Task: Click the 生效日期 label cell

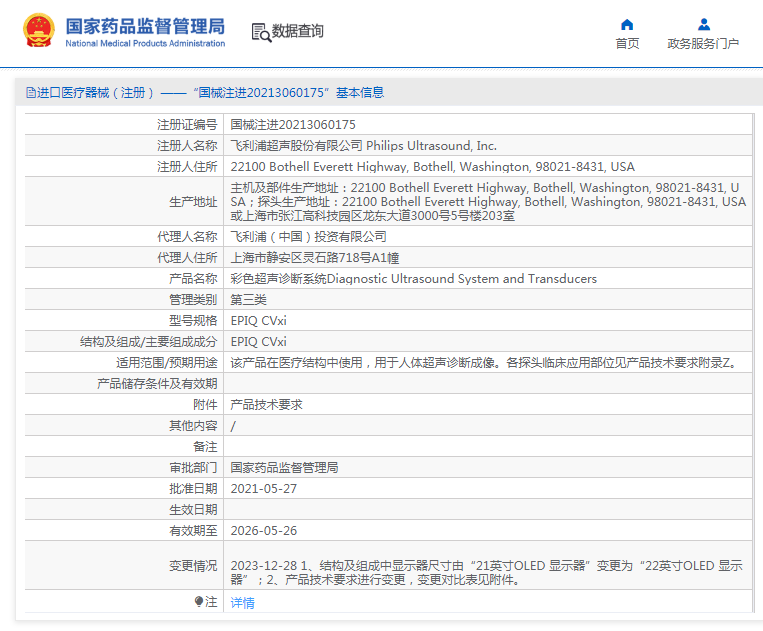Action: click(x=124, y=509)
